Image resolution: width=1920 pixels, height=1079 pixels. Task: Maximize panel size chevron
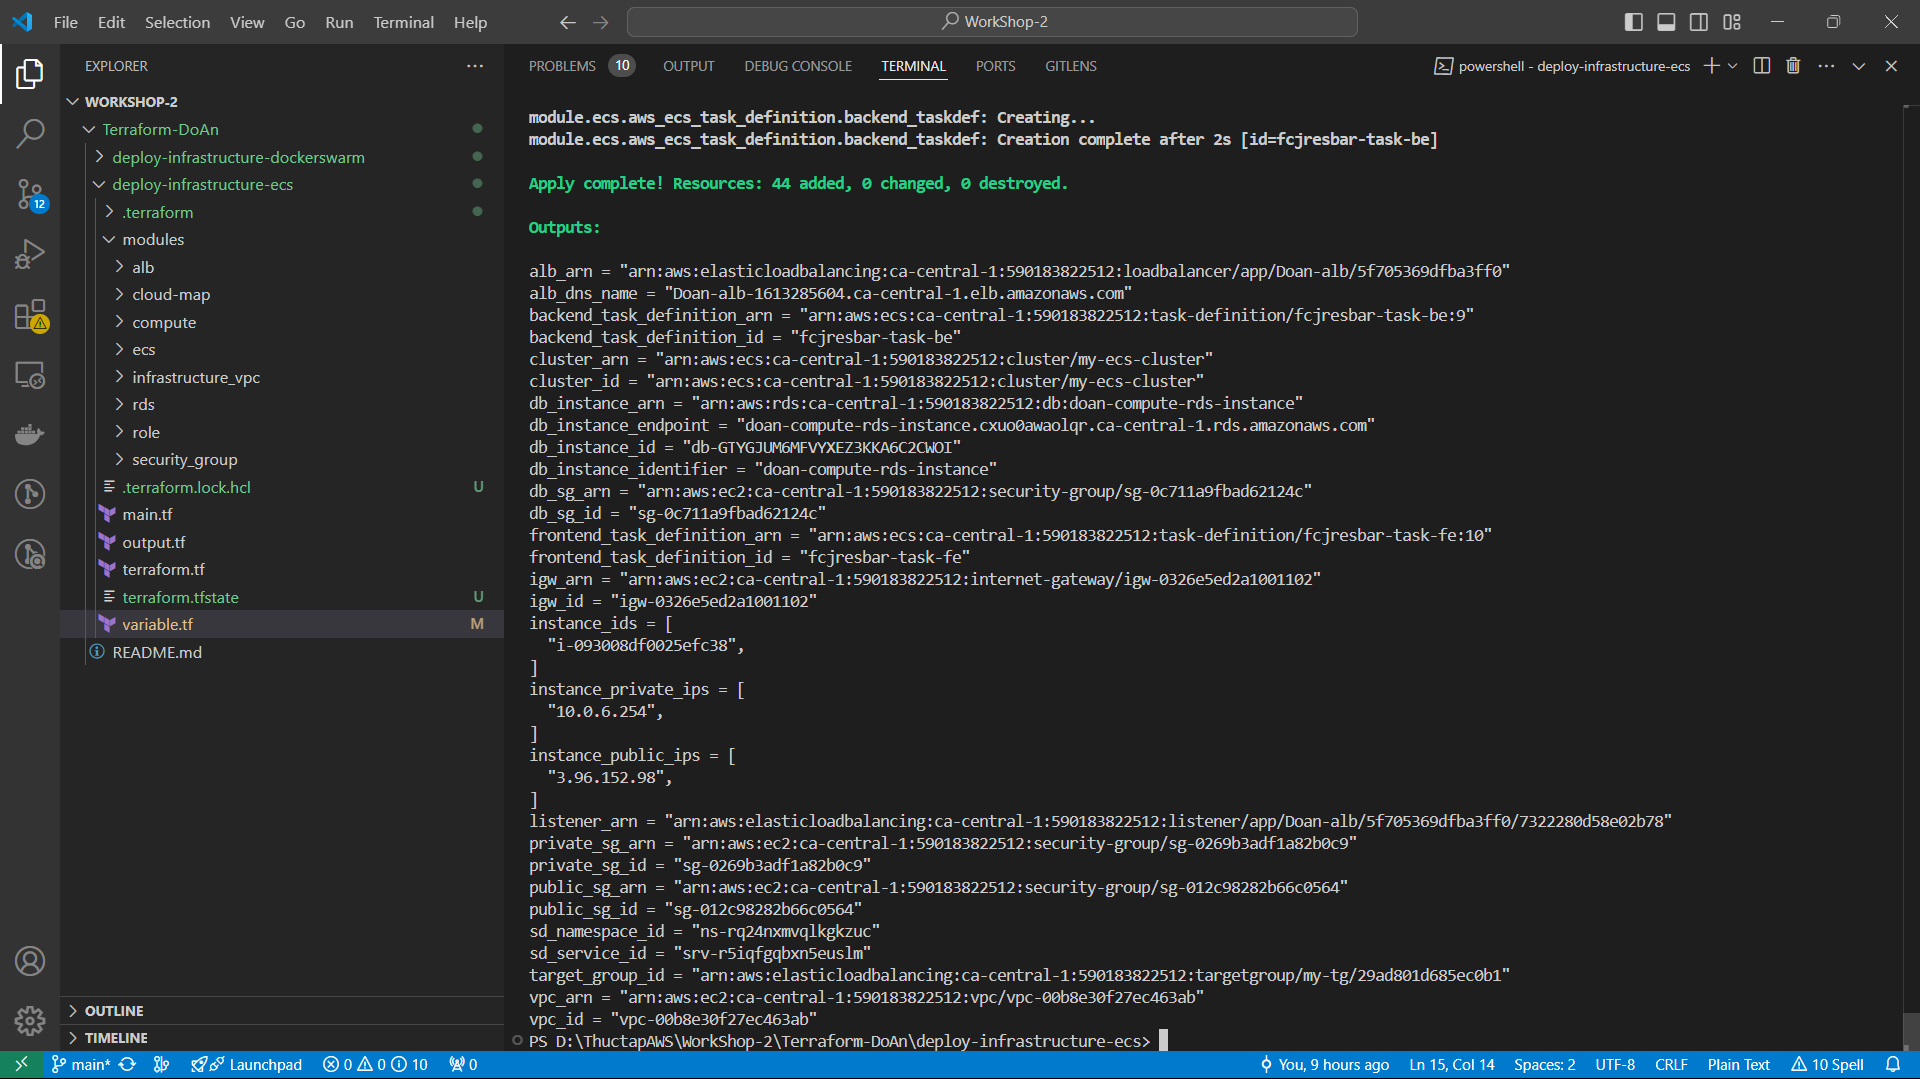pyautogui.click(x=1858, y=66)
